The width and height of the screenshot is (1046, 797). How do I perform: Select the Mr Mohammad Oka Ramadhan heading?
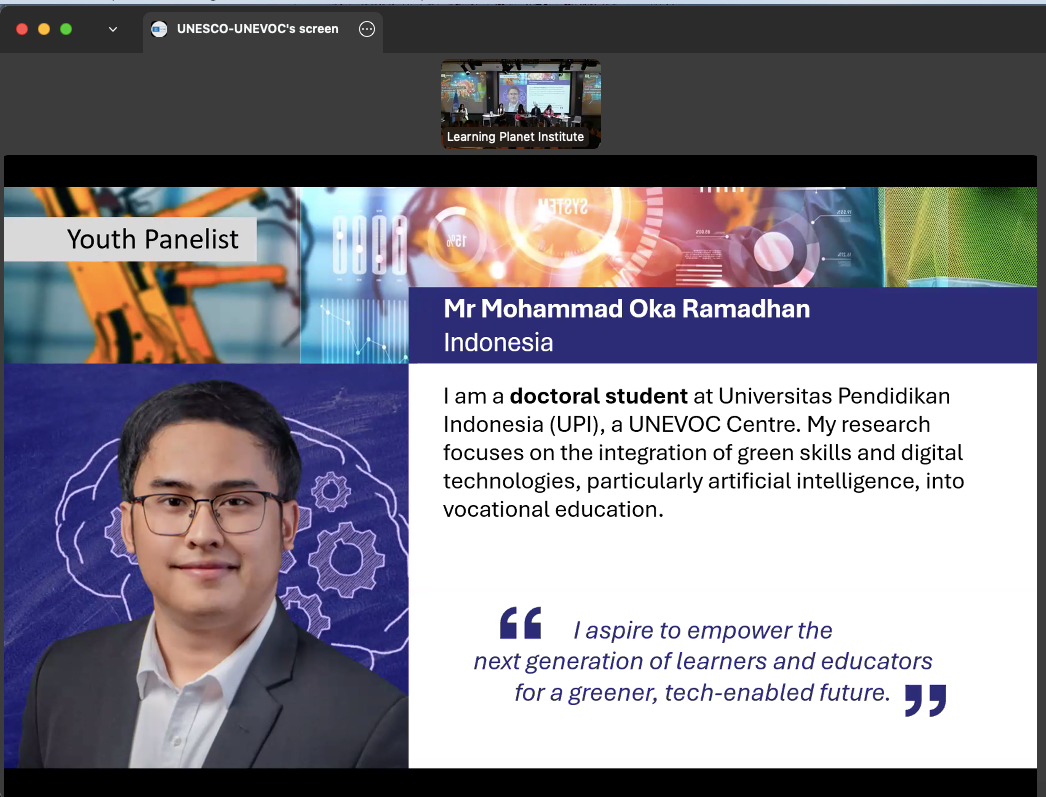626,309
